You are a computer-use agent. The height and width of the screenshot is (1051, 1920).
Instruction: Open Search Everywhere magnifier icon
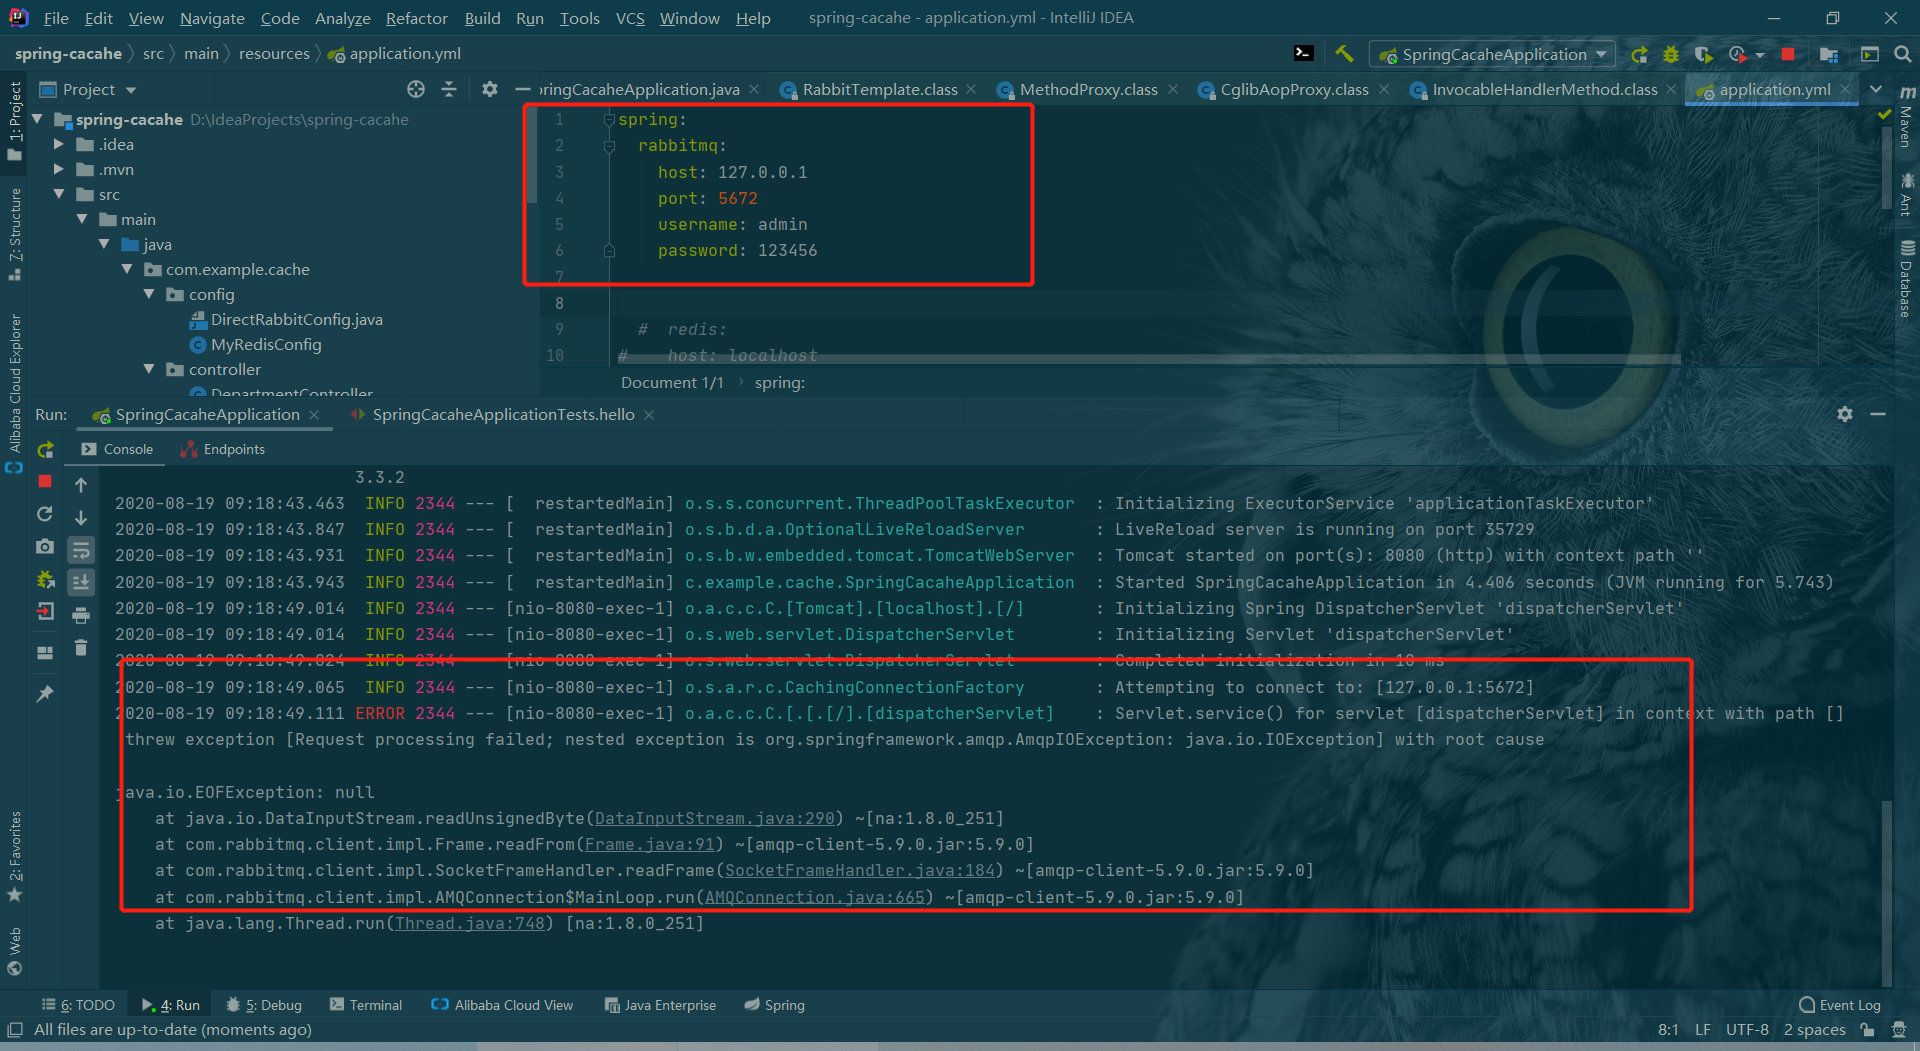[1902, 55]
